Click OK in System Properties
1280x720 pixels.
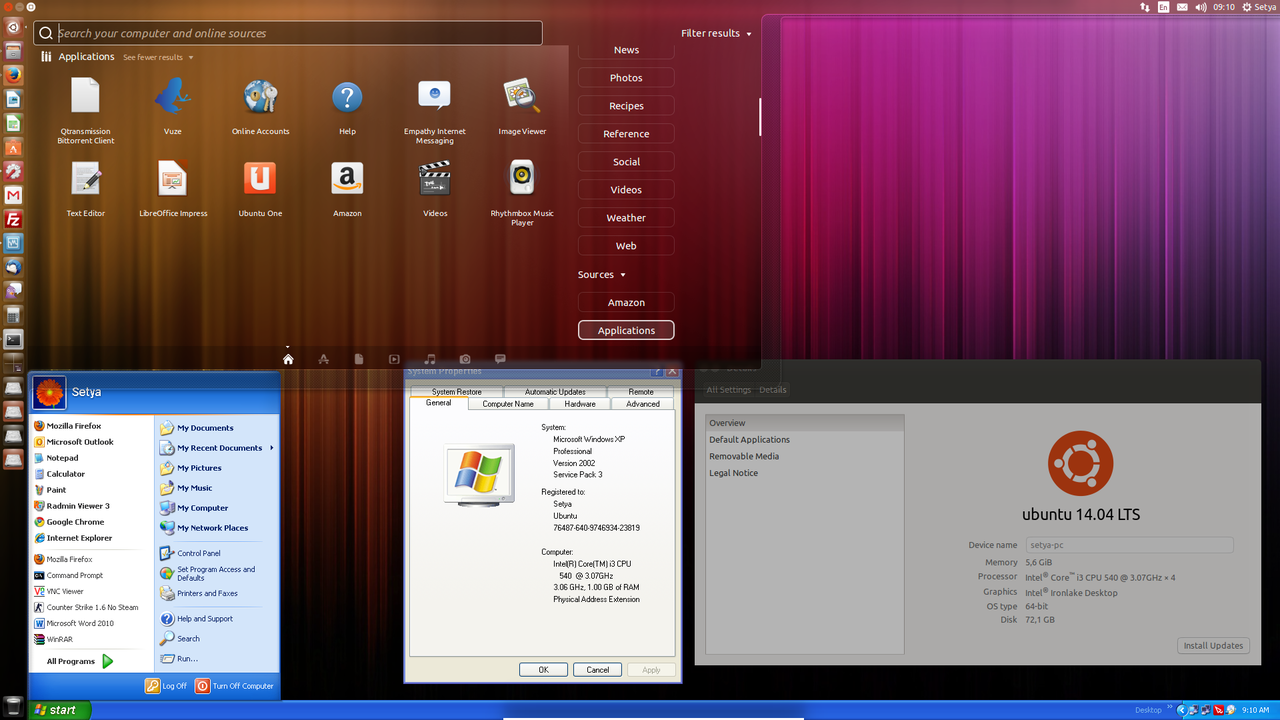pos(543,670)
